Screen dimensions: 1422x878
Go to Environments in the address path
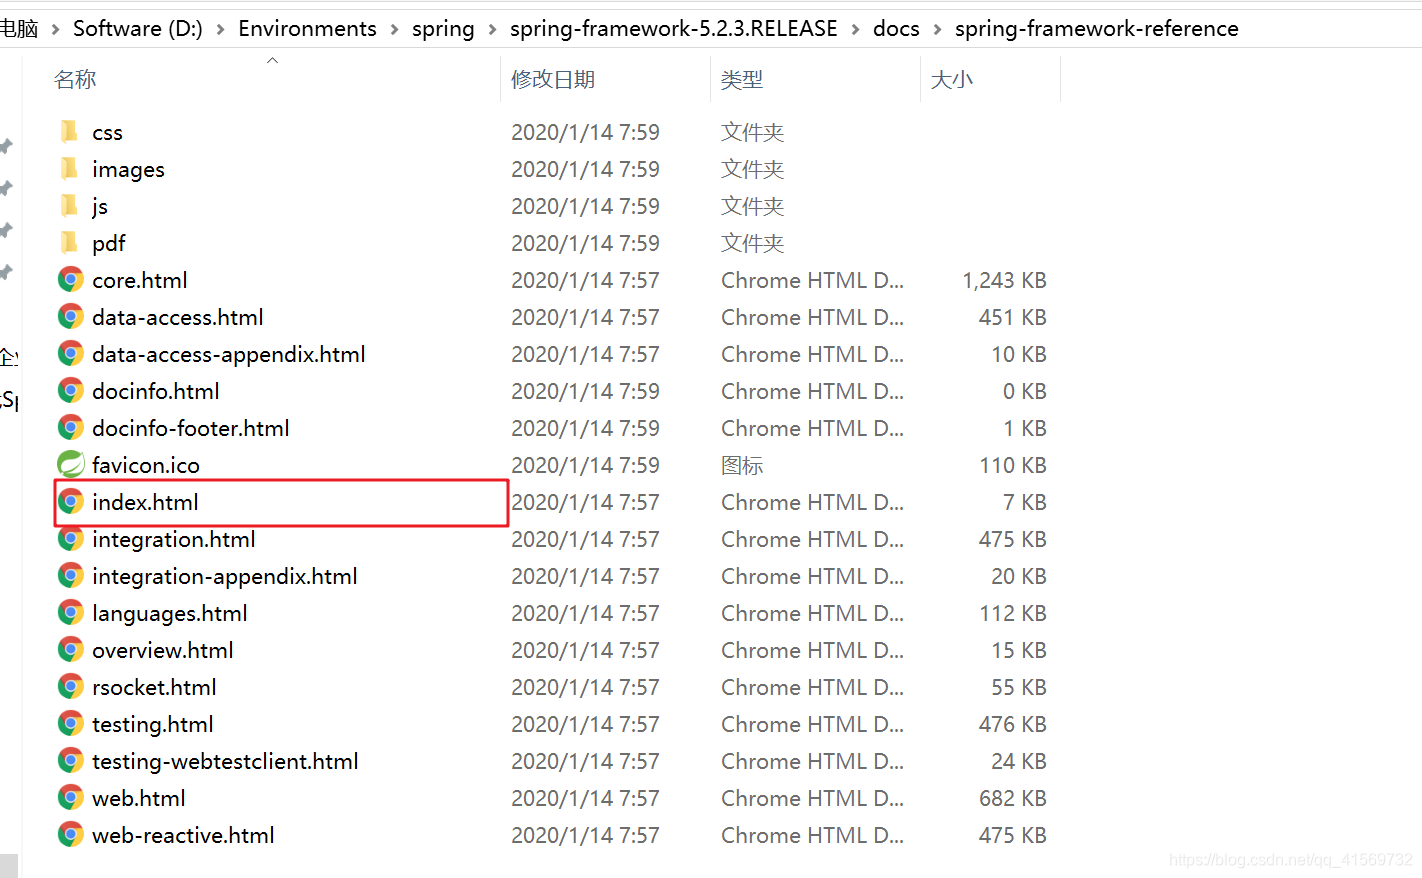pos(307,28)
